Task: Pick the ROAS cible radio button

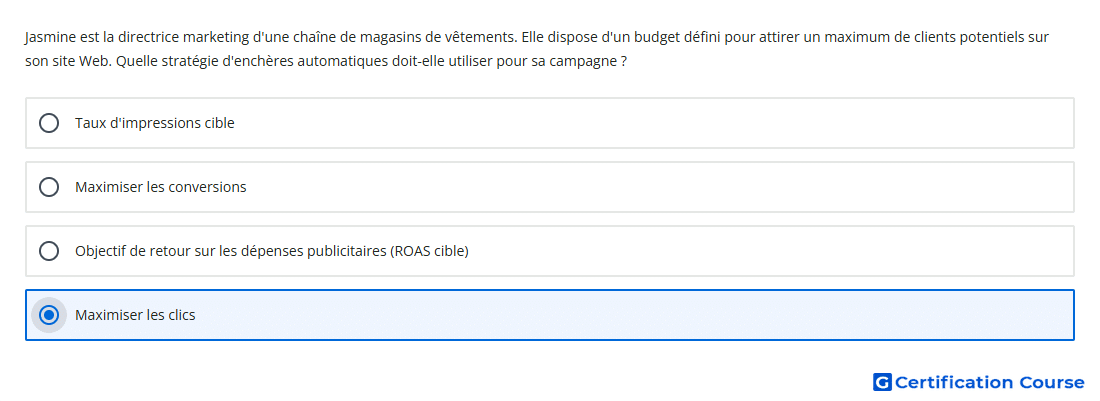Action: point(49,251)
